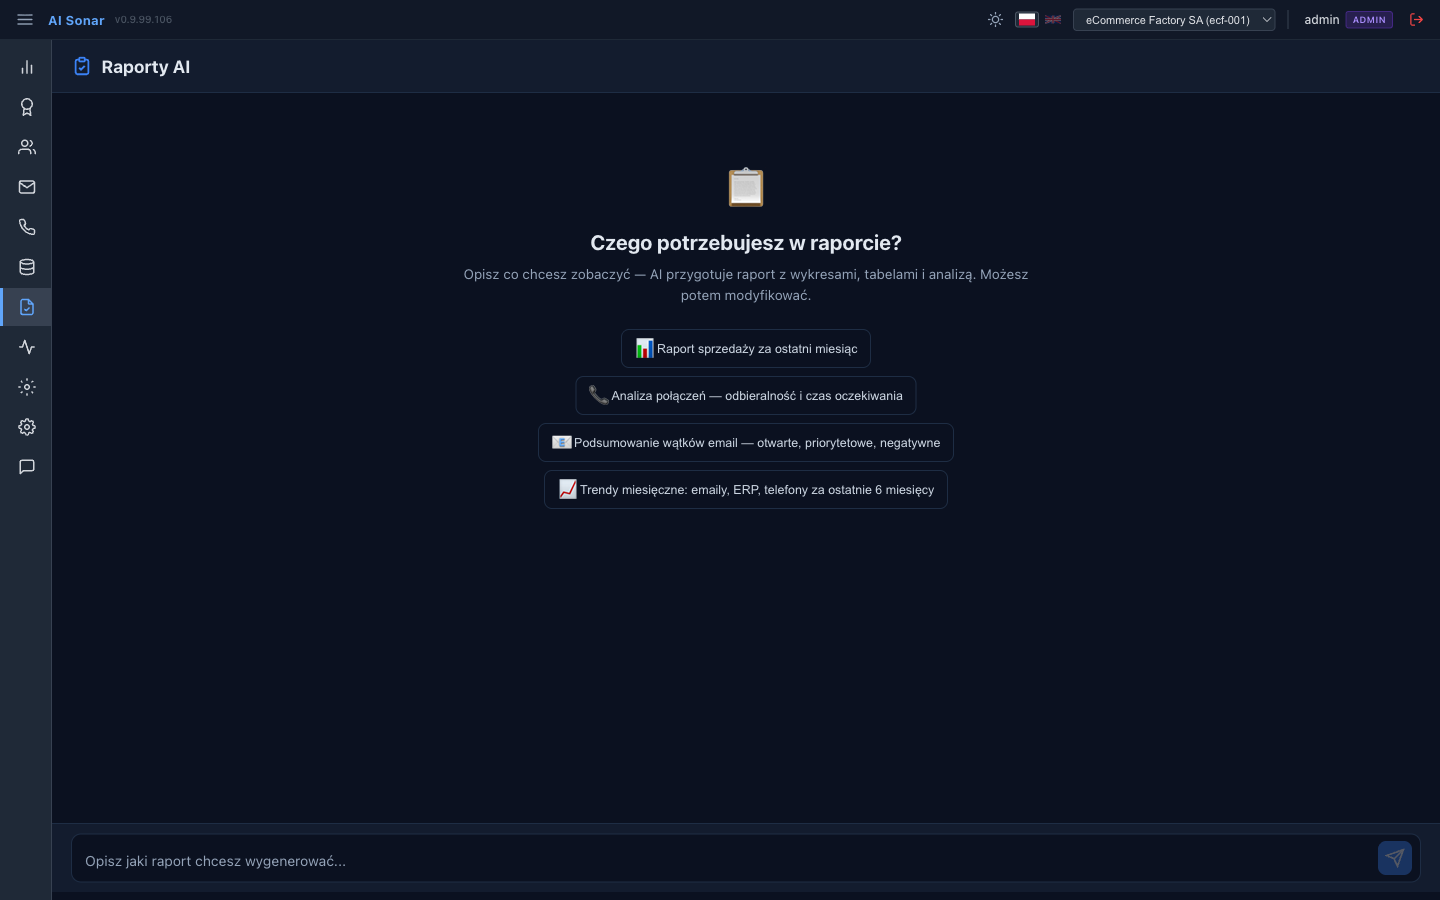Select the awards icon in the sidebar
Screen dimensions: 1440x900
(x=27, y=107)
